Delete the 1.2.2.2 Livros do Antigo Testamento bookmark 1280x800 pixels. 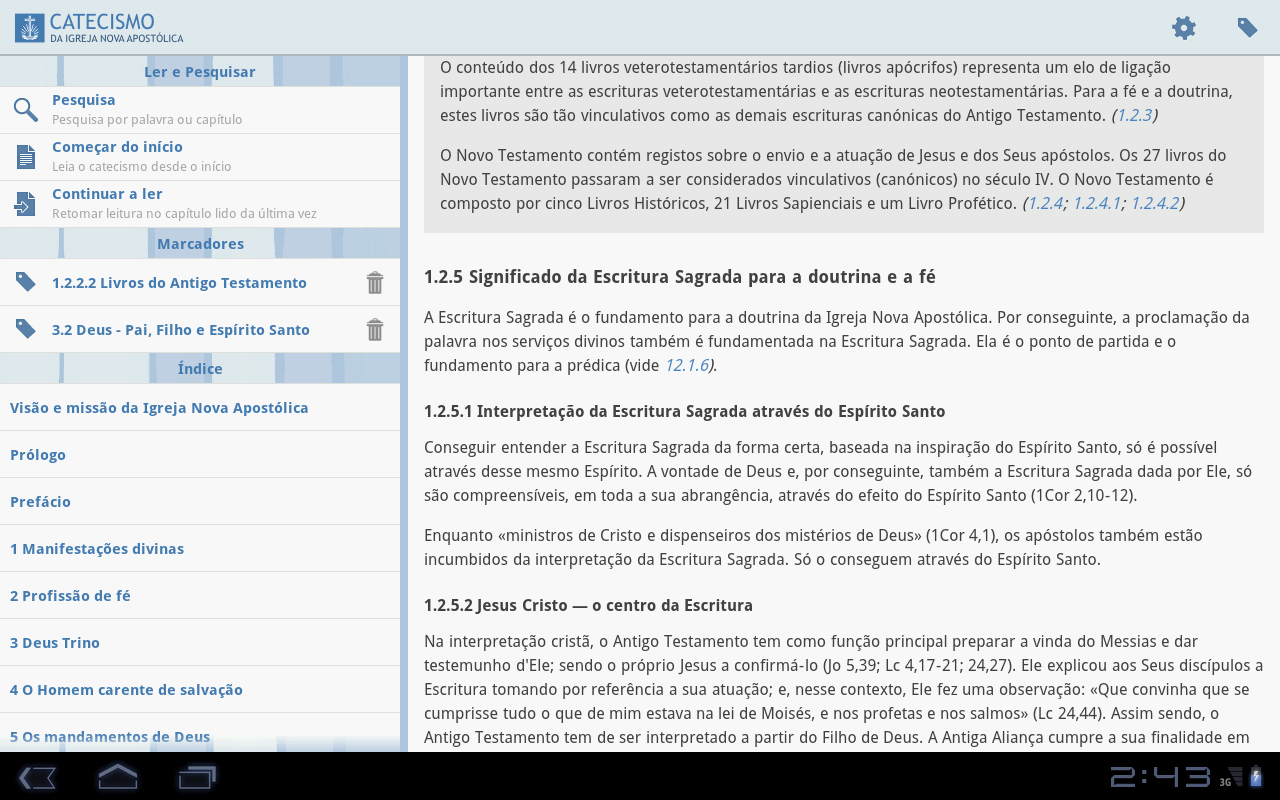(375, 283)
